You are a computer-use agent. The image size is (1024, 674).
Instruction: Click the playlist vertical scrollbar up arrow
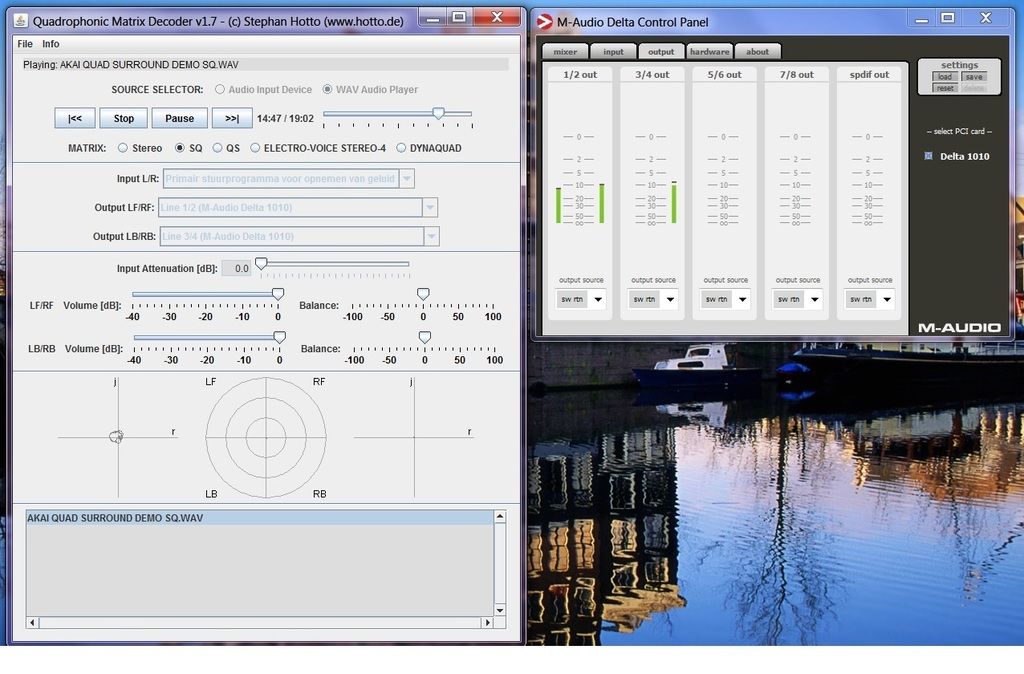point(500,517)
